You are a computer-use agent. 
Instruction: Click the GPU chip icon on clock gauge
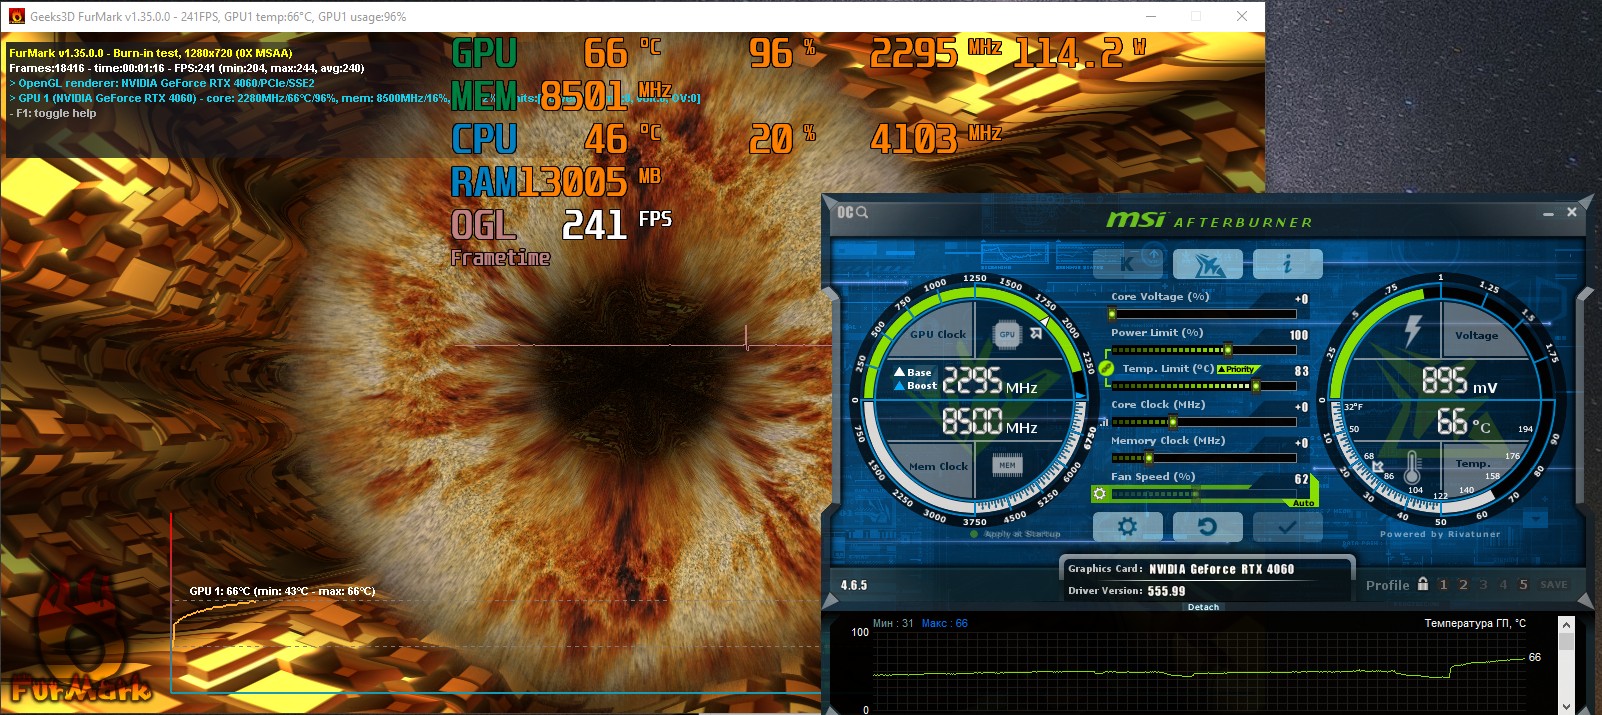[x=1007, y=334]
